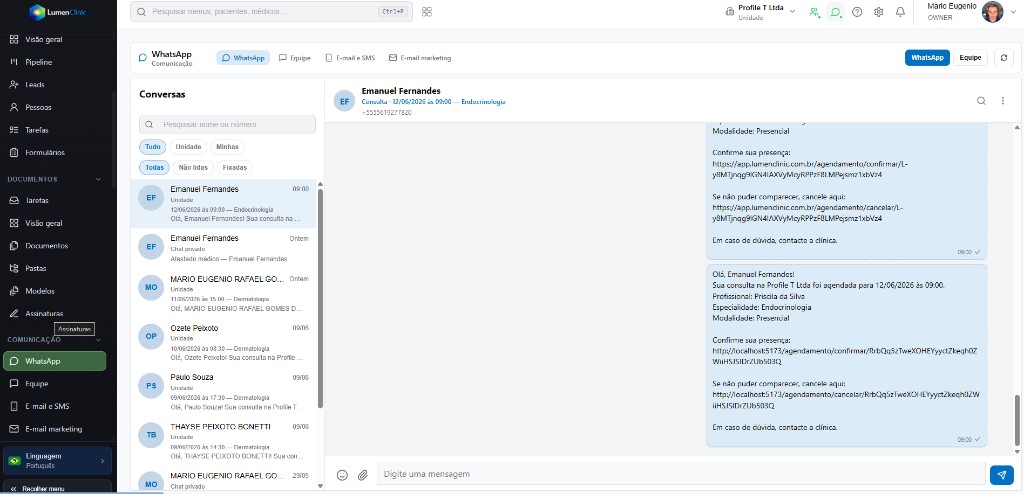Collapse the DOCUMENTOS sidebar section
The width and height of the screenshot is (1024, 494).
(99, 179)
